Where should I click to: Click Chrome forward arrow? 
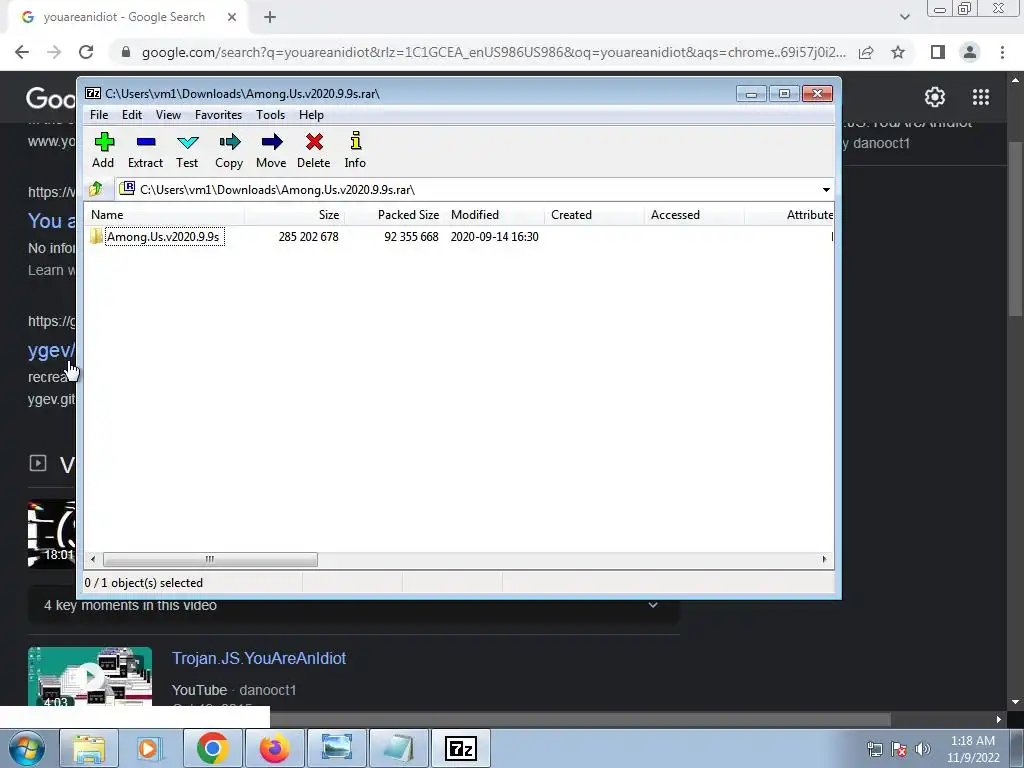pos(54,52)
